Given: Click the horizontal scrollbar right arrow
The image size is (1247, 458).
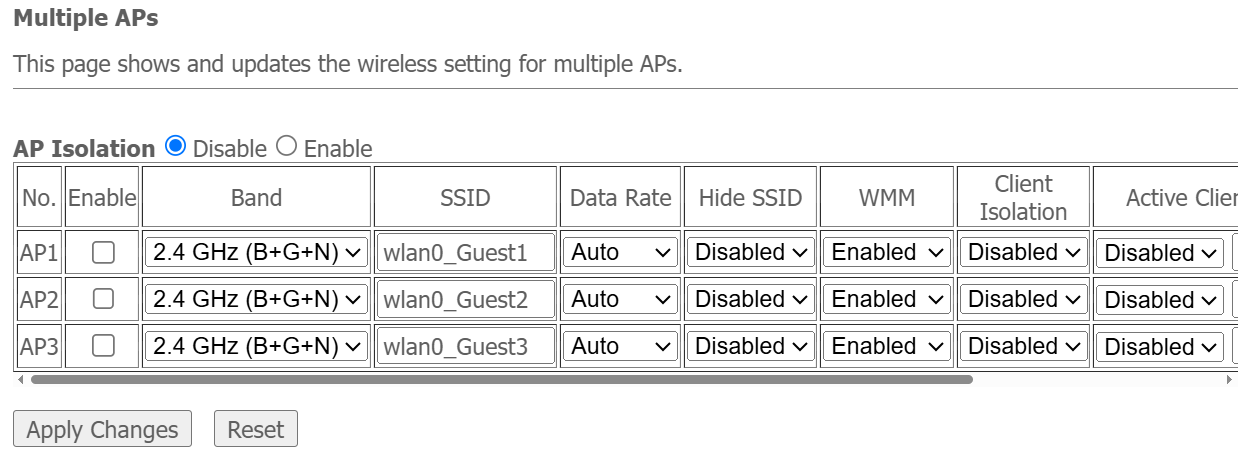Looking at the screenshot, I should click(1229, 380).
